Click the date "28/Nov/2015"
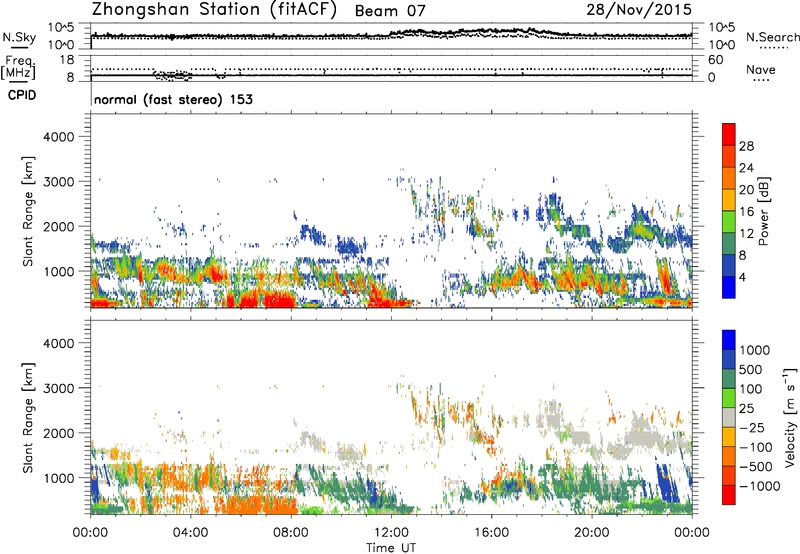Screen dimensions: 800x554 tap(639, 10)
